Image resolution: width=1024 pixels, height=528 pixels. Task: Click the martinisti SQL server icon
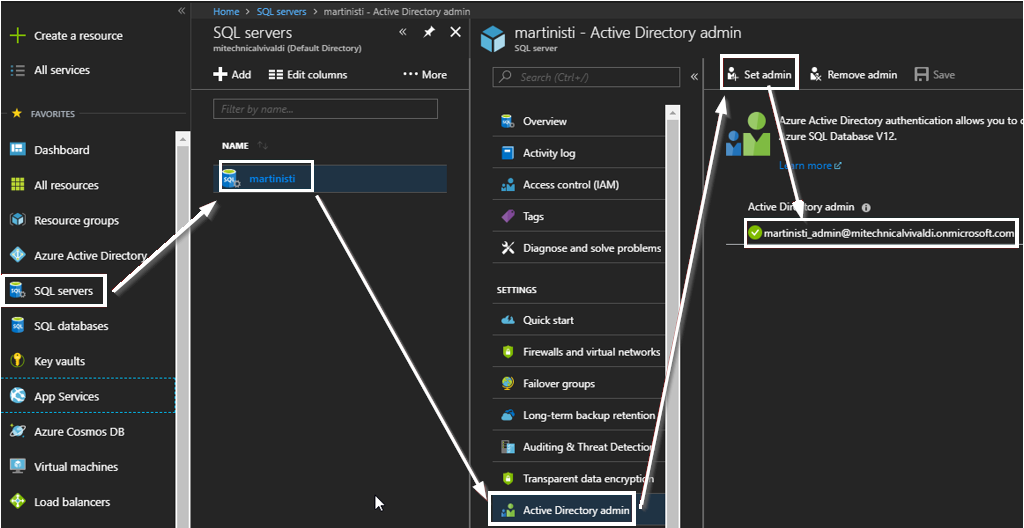tap(231, 178)
